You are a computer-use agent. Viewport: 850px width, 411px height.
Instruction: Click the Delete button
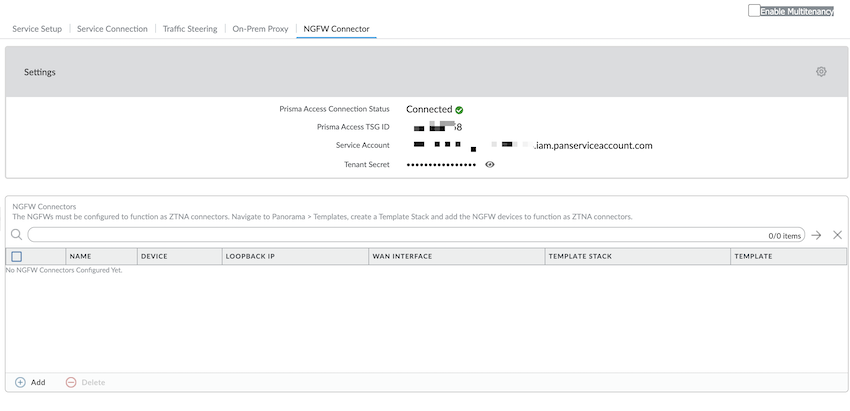tap(85, 382)
